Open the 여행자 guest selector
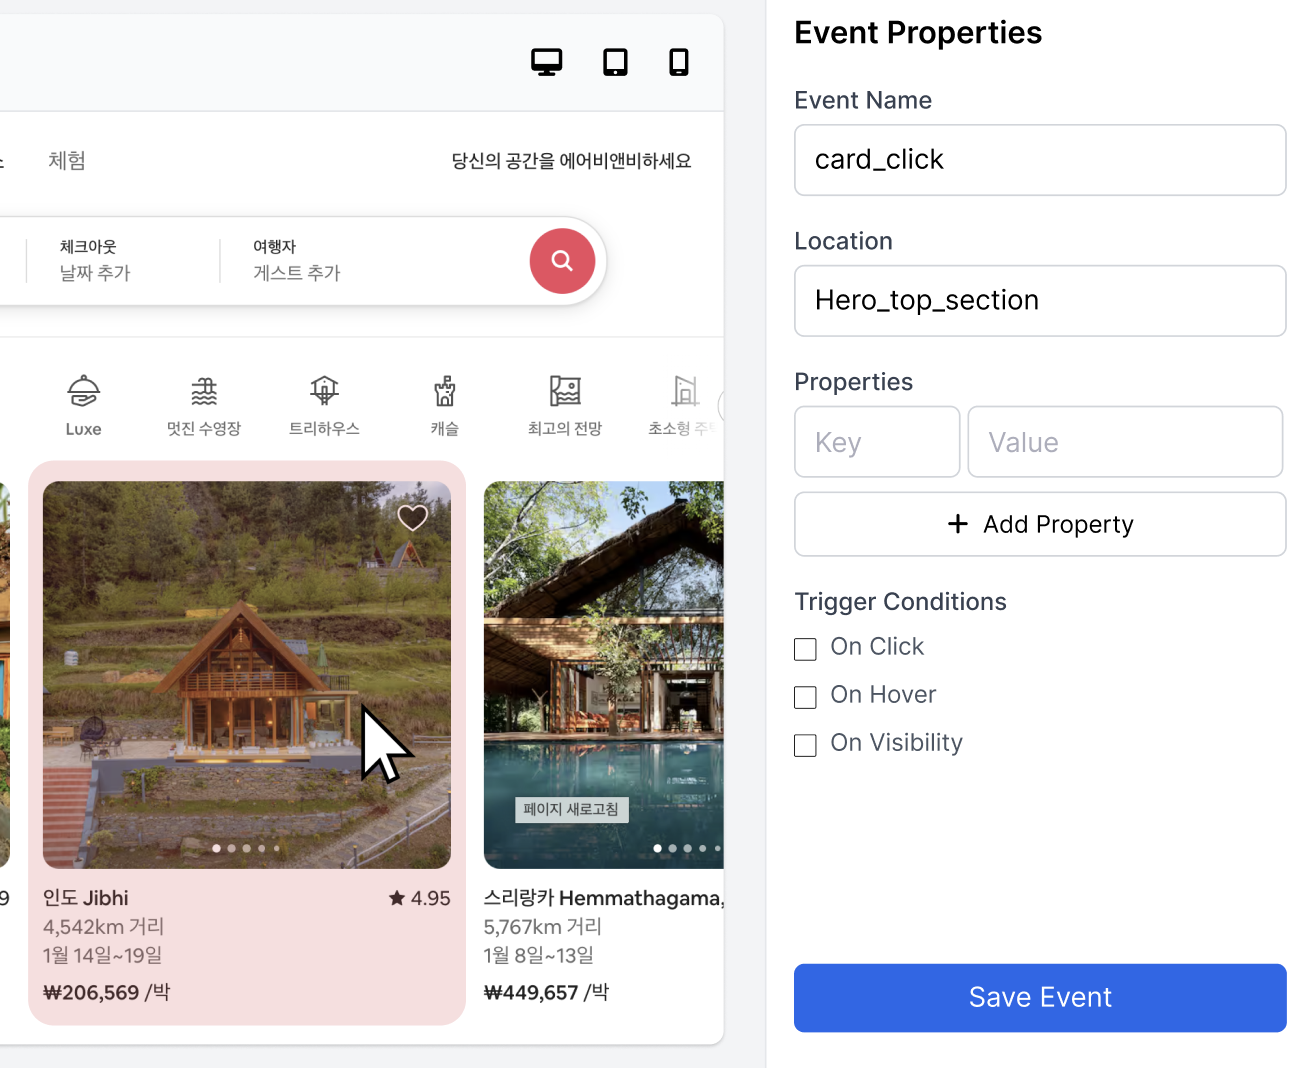This screenshot has width=1300, height=1068. coord(296,260)
